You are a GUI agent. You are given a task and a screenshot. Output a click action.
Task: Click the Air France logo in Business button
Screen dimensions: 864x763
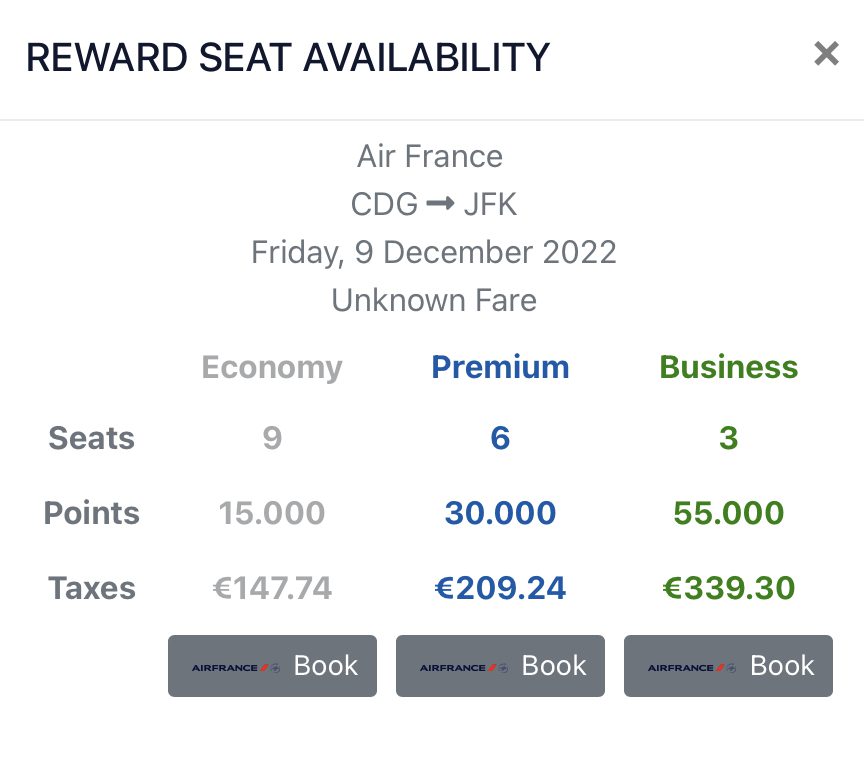692,668
